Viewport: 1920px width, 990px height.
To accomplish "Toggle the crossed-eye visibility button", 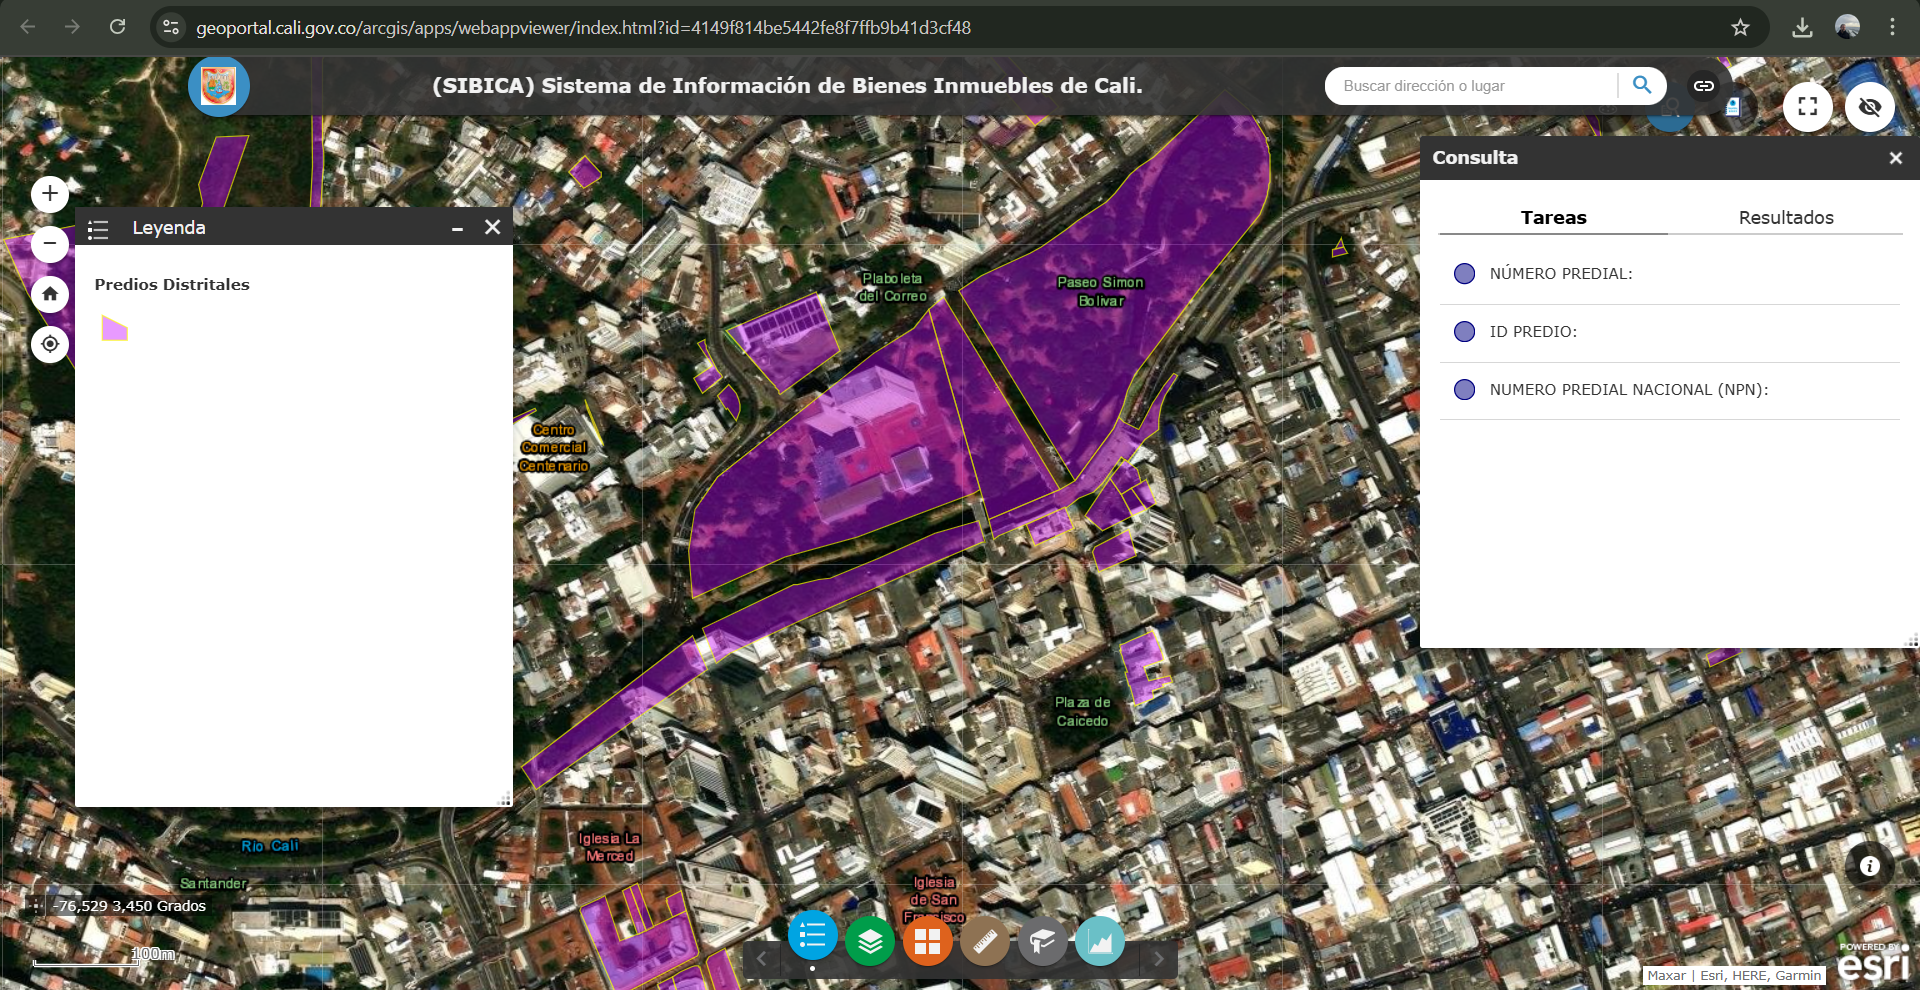I will [1869, 107].
